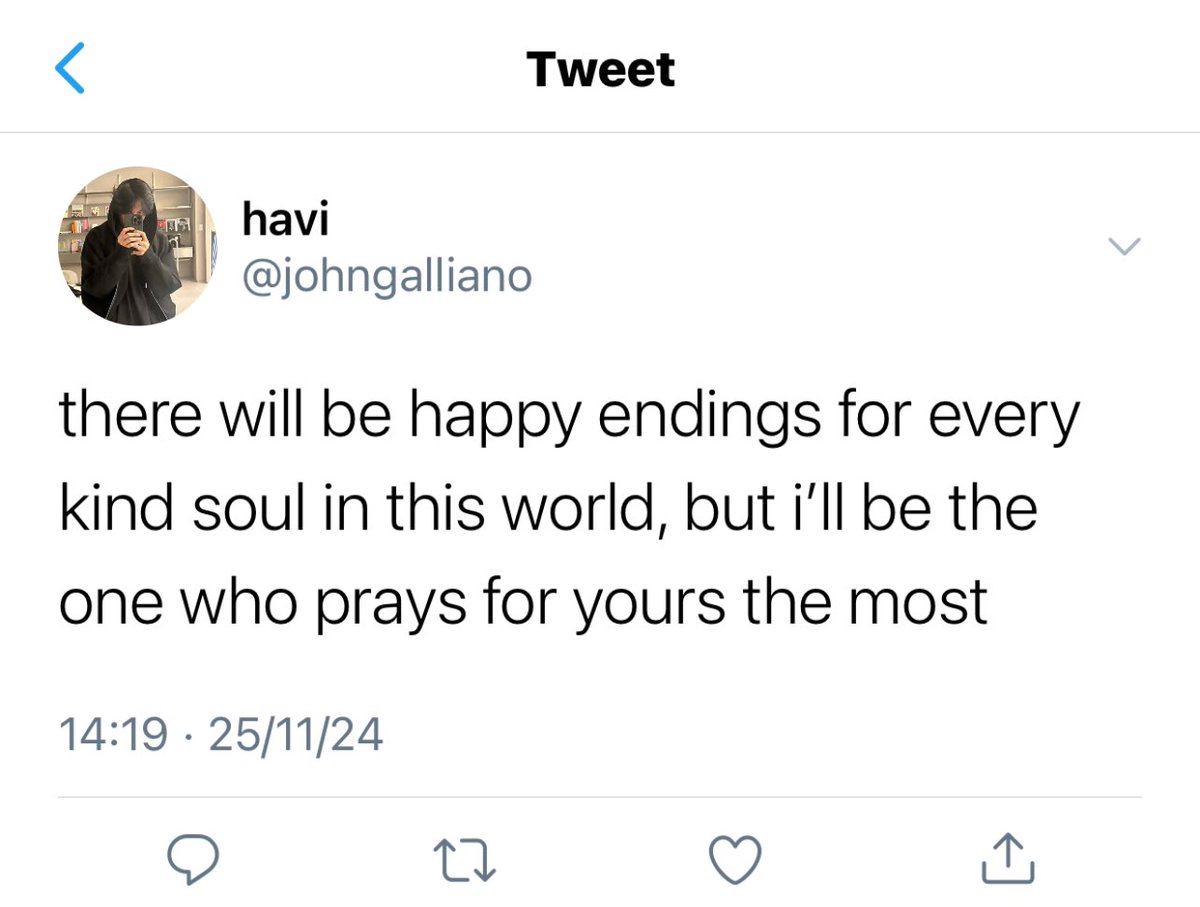Select the 25/11/24 date
The height and width of the screenshot is (907, 1200).
(298, 736)
